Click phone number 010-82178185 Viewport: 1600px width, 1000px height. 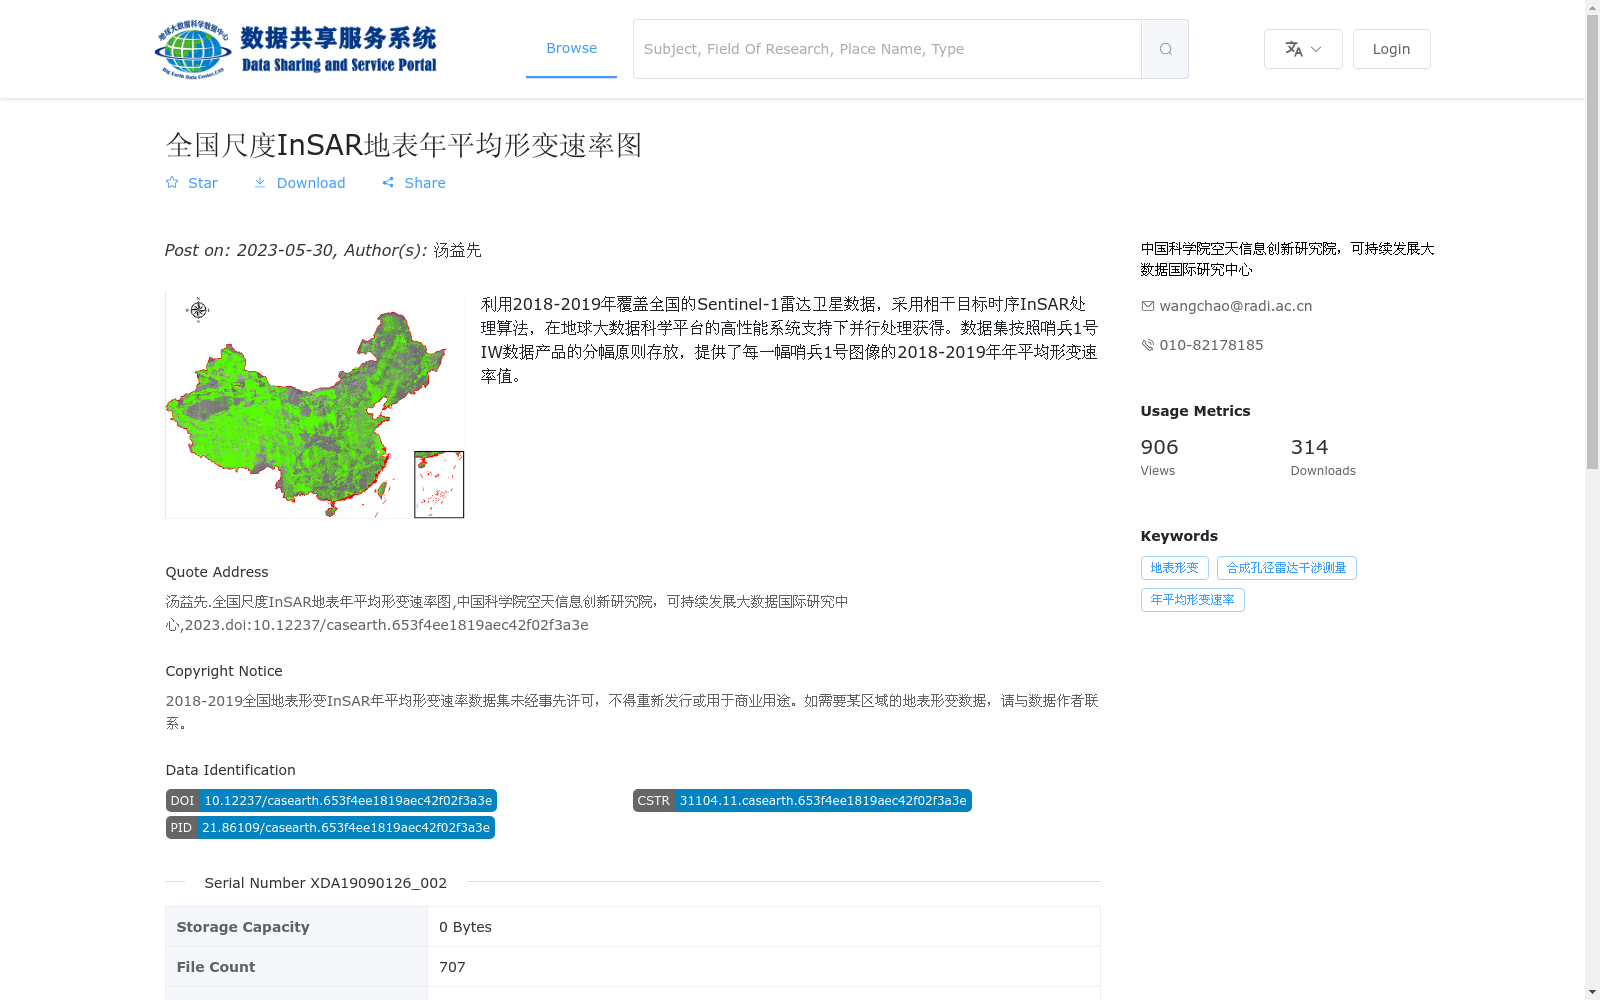pos(1211,345)
